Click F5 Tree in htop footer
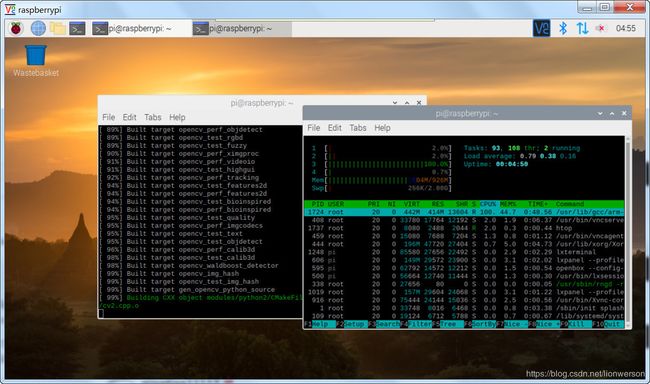 click(x=448, y=324)
